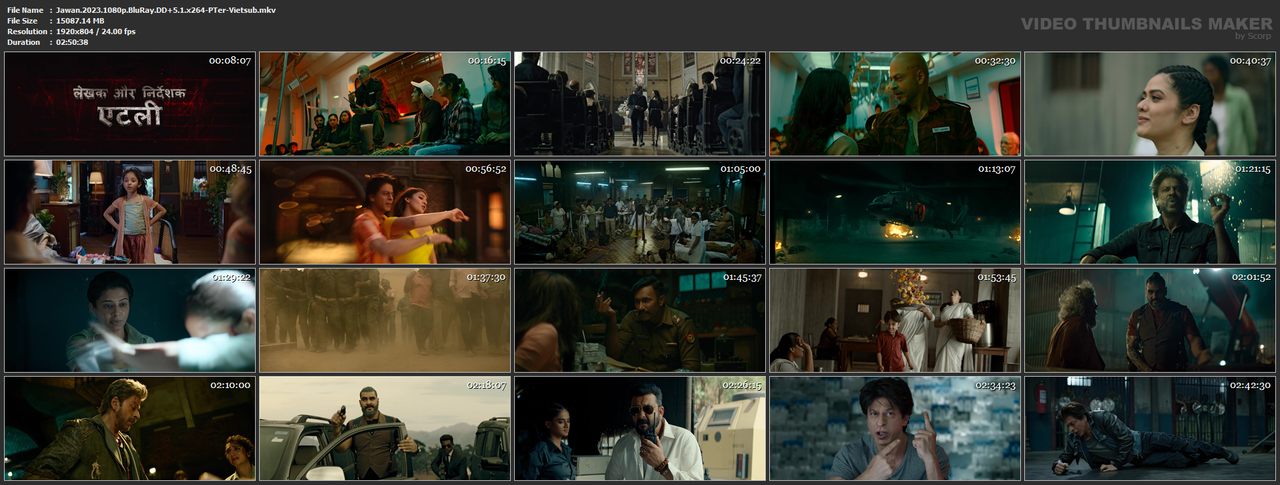Click the resolution value 1920x804 / 24.00 fps
This screenshot has width=1280, height=485.
click(96, 31)
